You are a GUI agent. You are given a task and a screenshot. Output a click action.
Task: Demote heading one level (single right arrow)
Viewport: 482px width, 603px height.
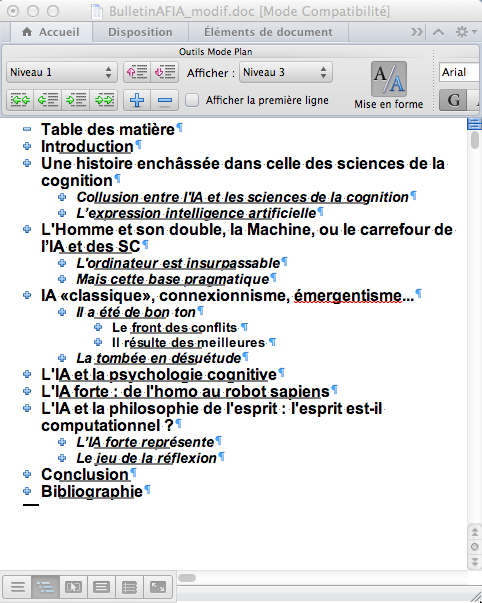tap(76, 100)
